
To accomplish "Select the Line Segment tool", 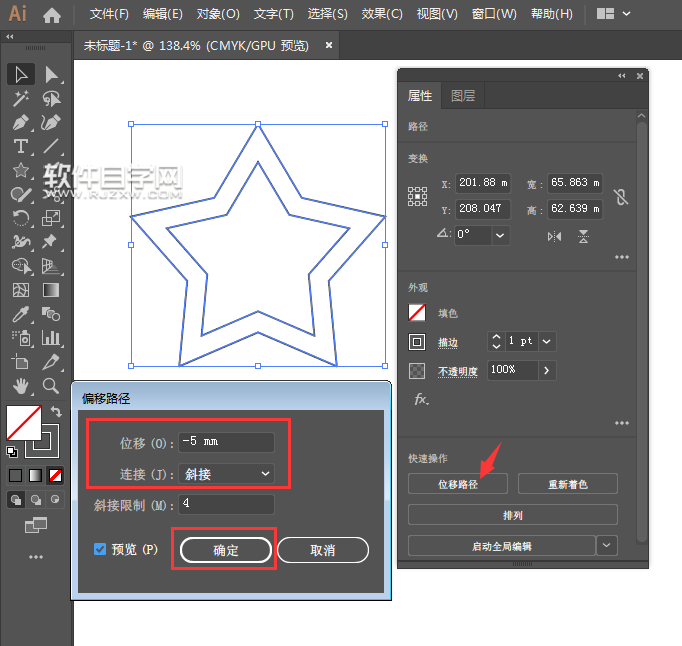I will (51, 146).
